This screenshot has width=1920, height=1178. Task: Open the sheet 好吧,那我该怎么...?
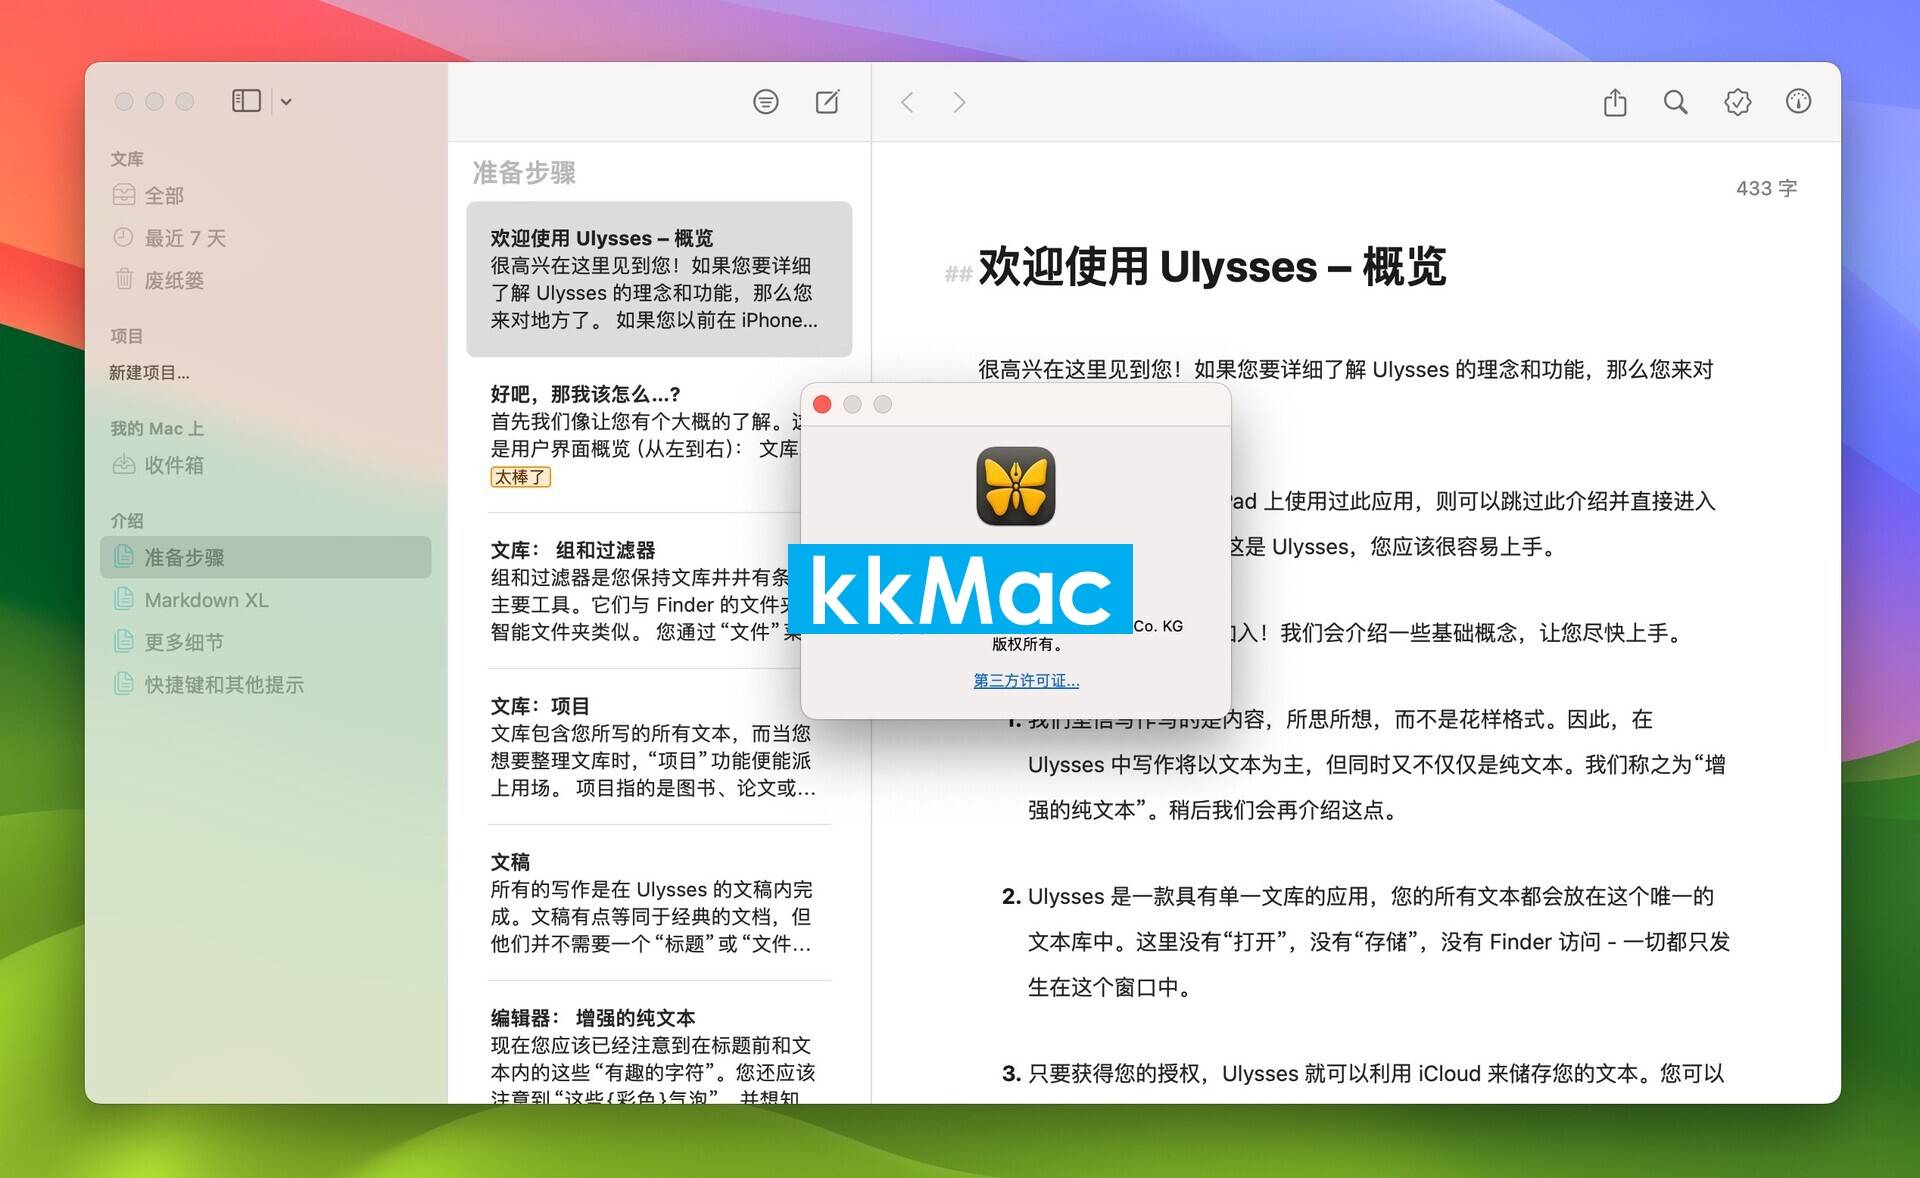645,435
